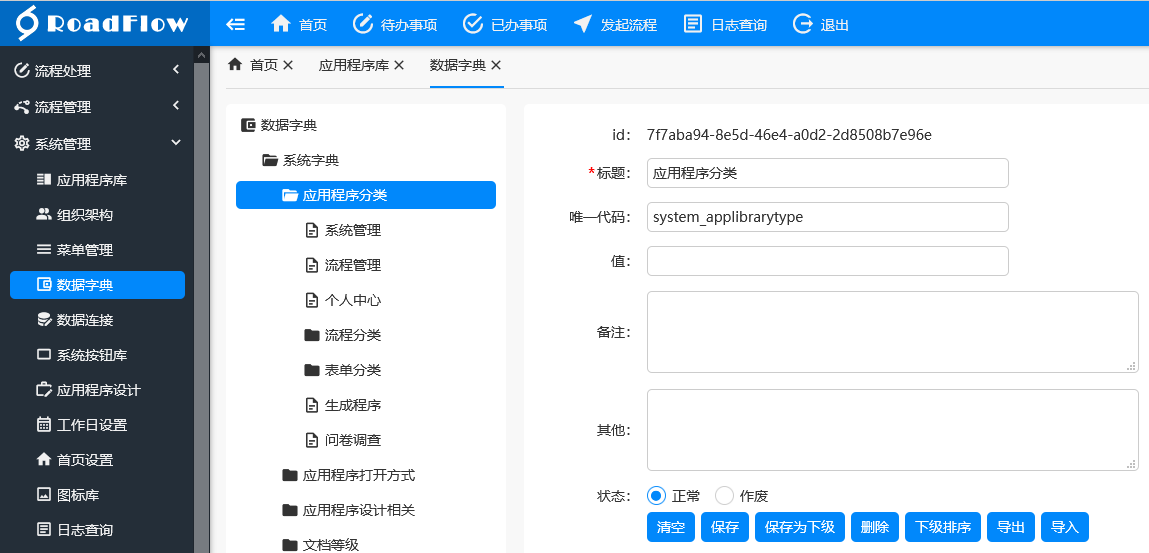Focus the 唯一代码 input field
Viewport: 1149px width, 553px height.
(x=827, y=217)
